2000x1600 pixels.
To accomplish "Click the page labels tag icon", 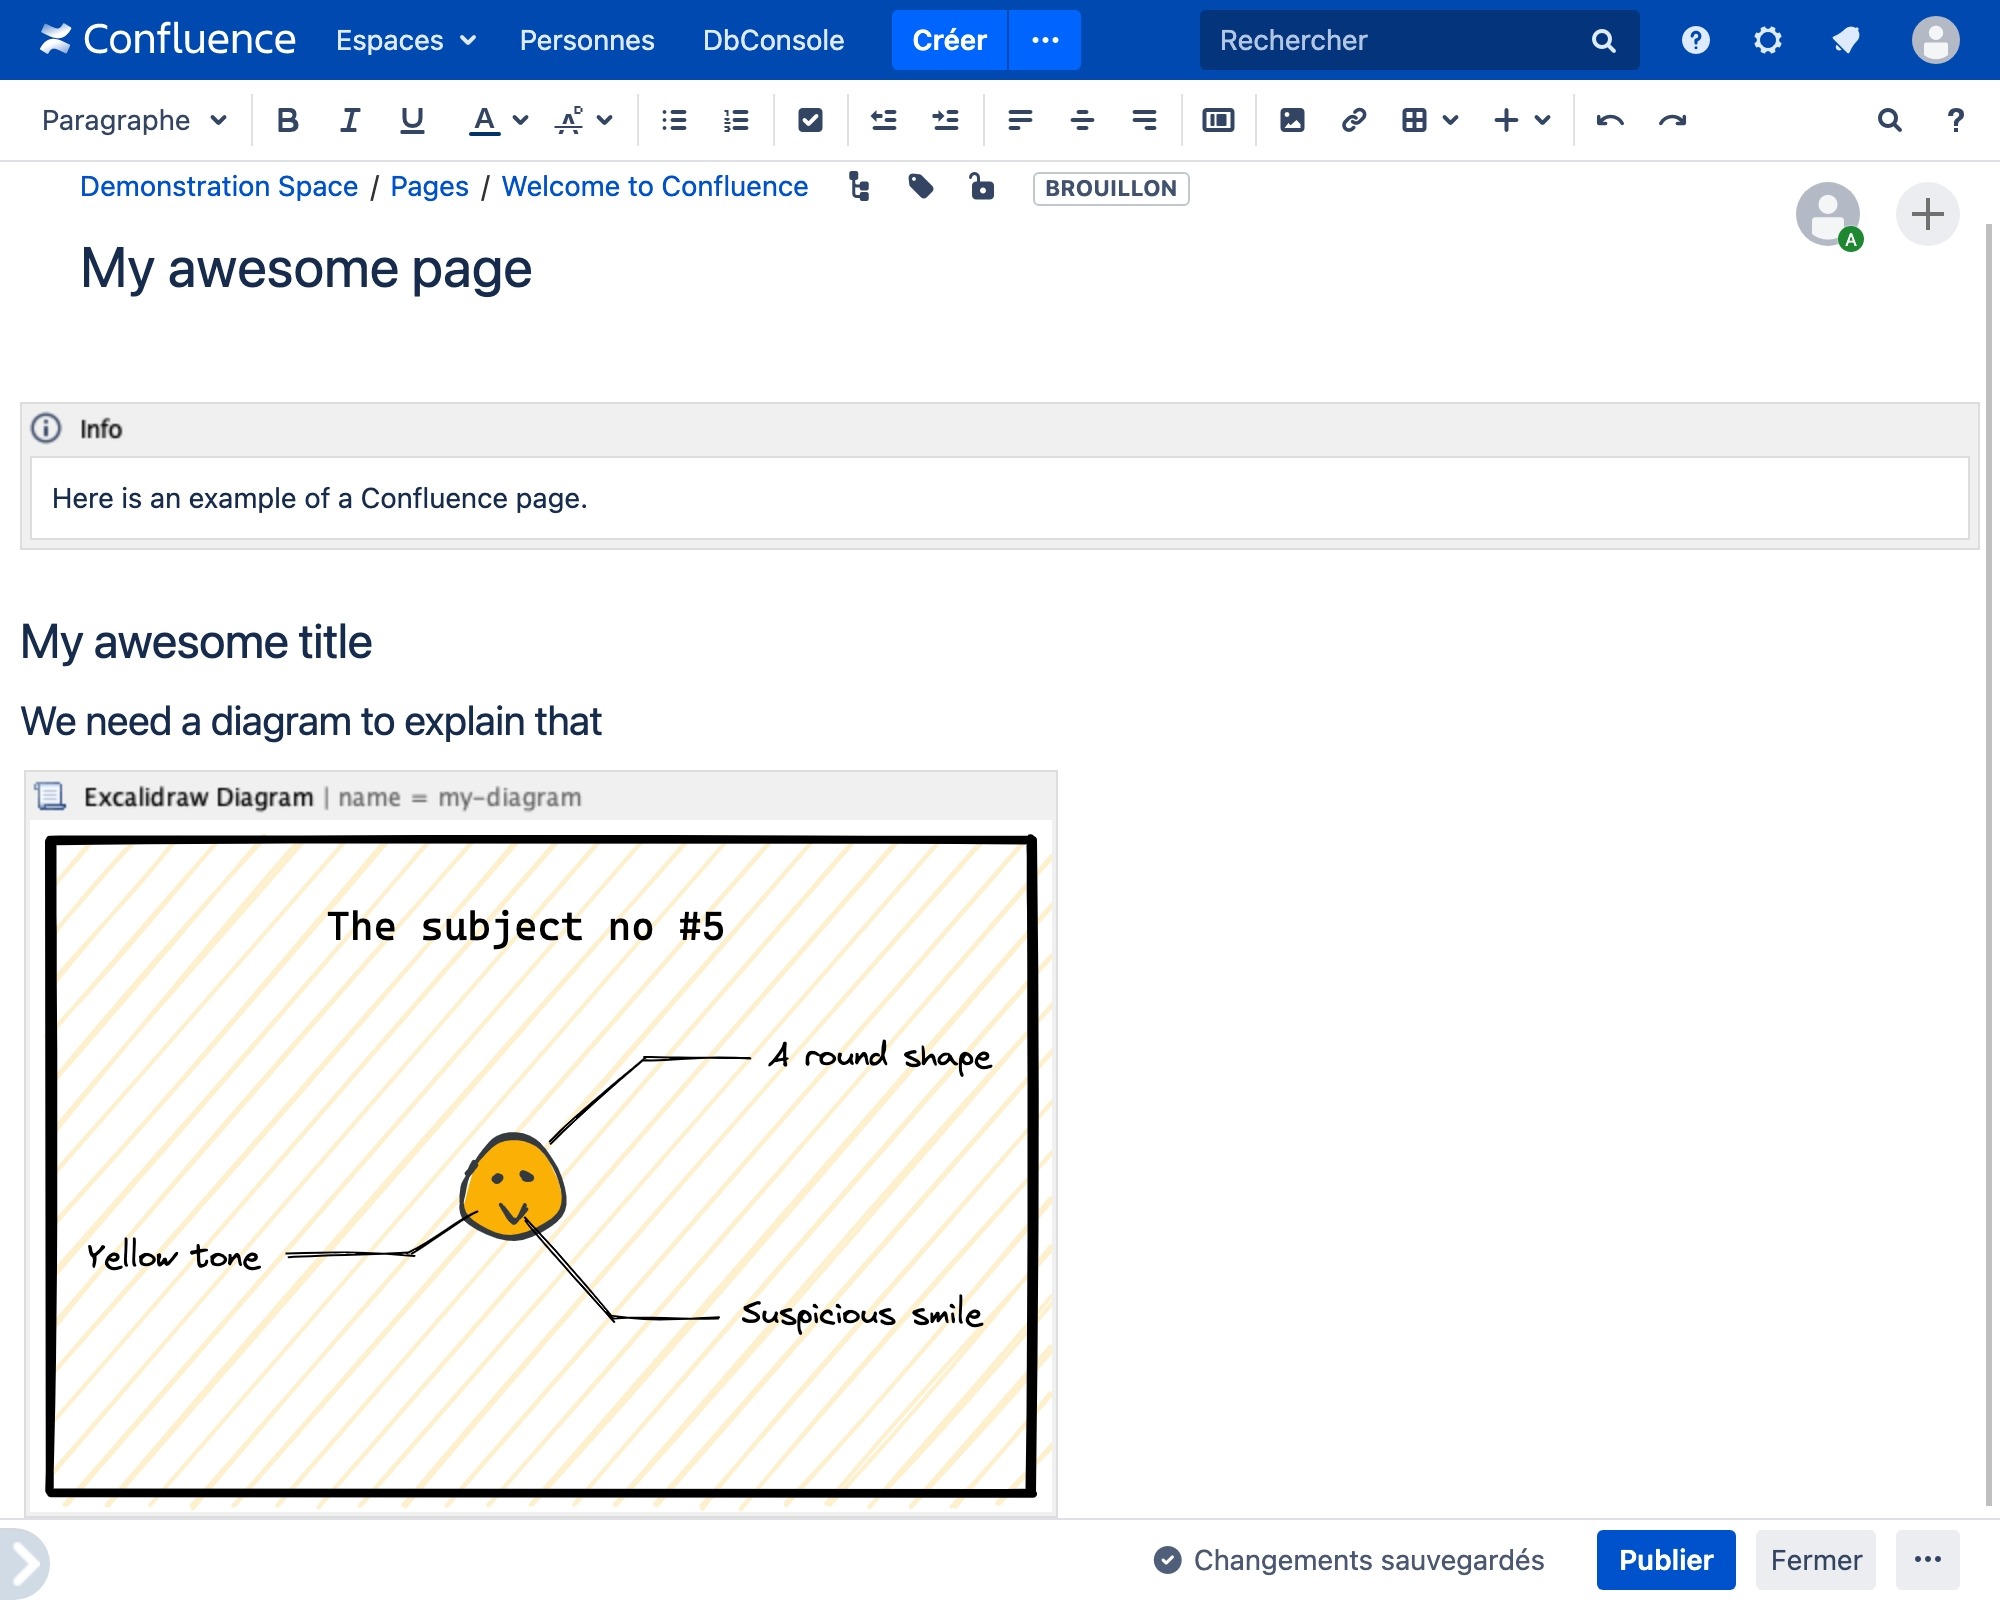I will pos(921,187).
